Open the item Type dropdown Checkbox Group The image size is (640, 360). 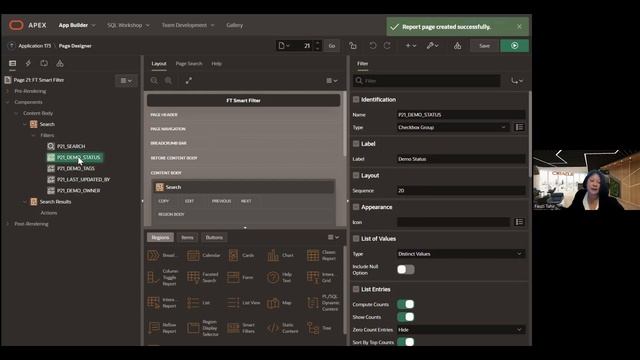point(453,127)
